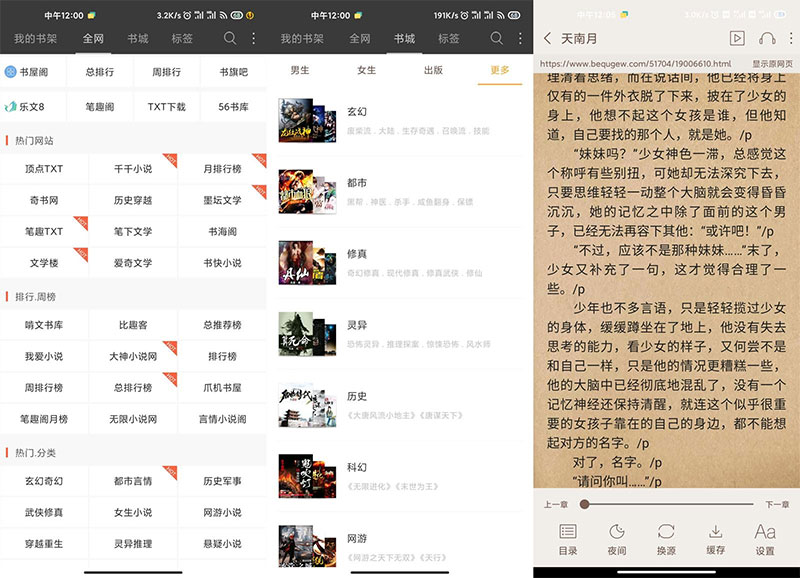
Task: Switch to 书城 tab in first screen
Action: 138,38
